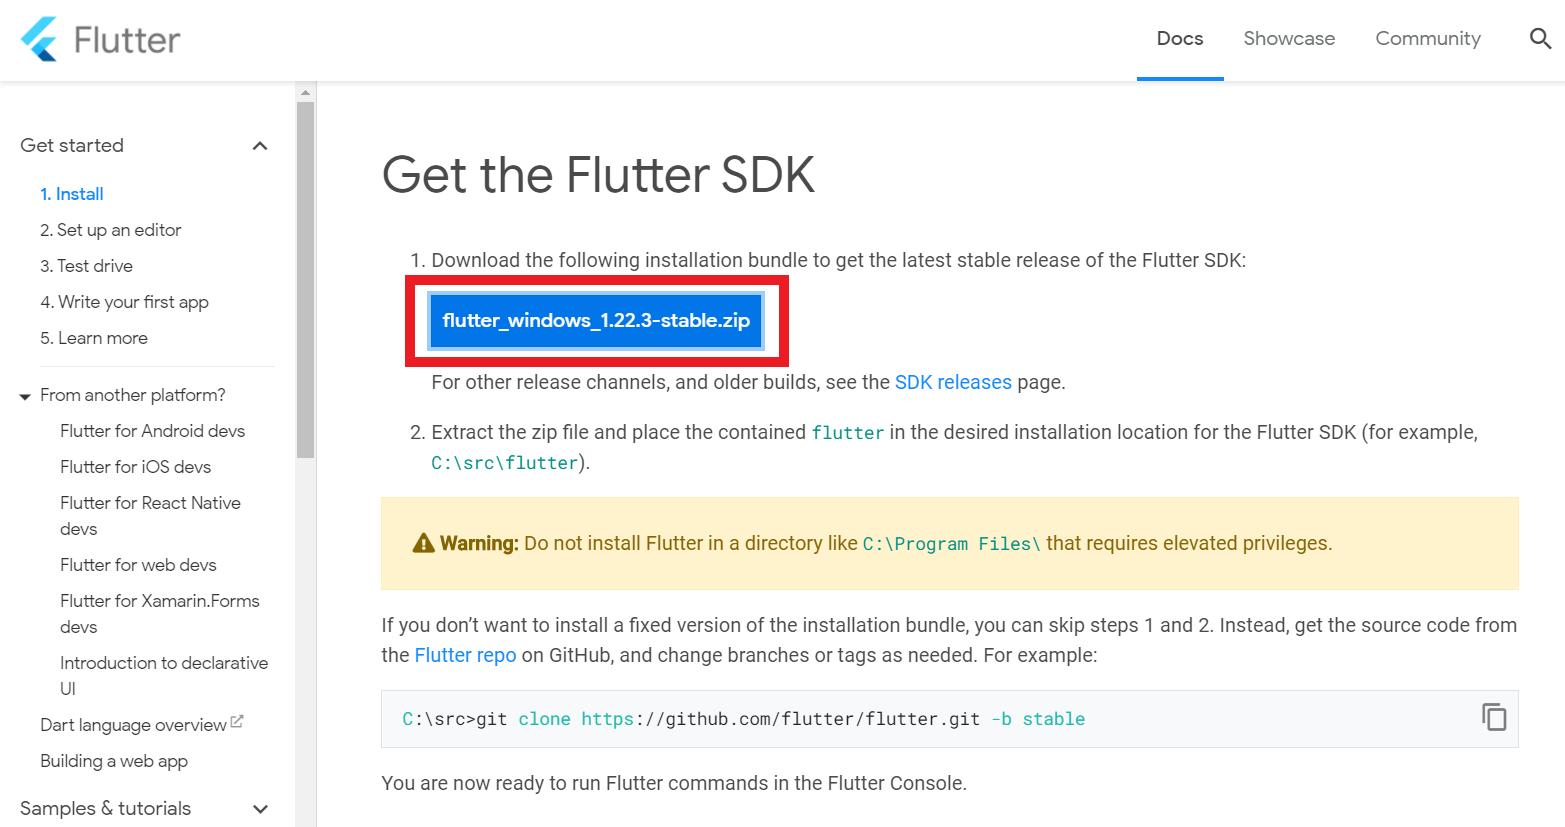
Task: Copy the git clone command
Action: coord(1494,717)
